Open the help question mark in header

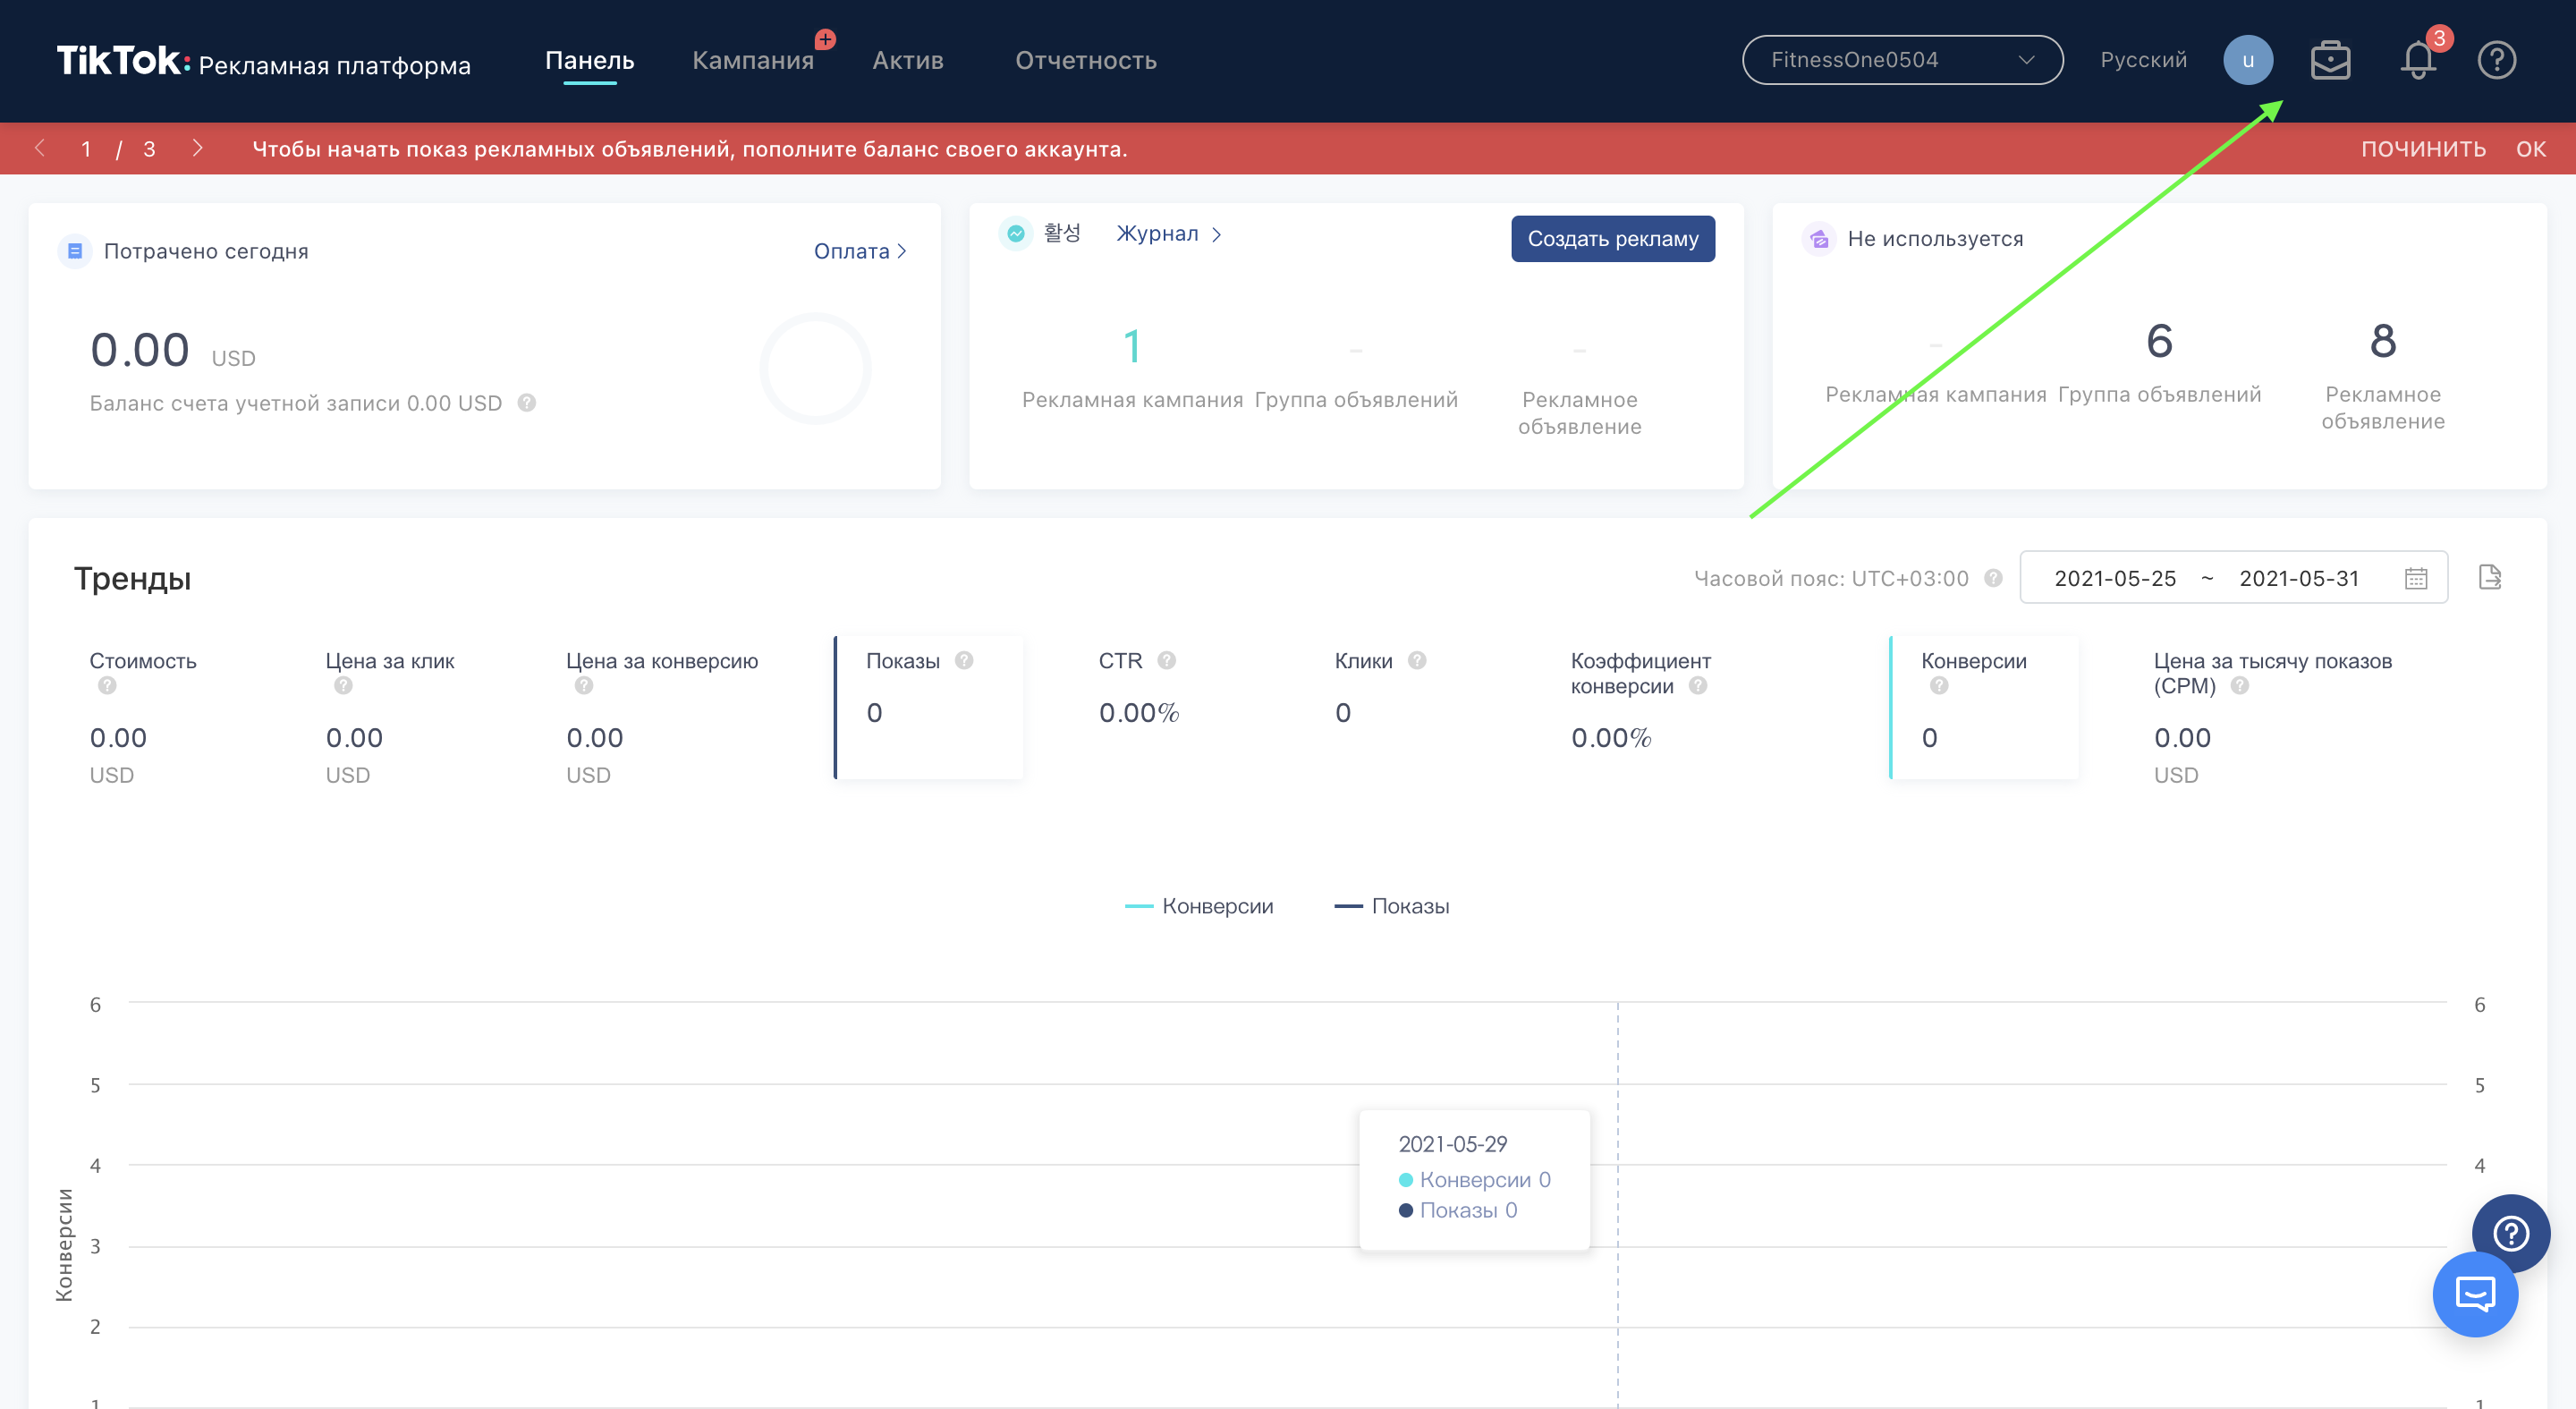(x=2496, y=61)
